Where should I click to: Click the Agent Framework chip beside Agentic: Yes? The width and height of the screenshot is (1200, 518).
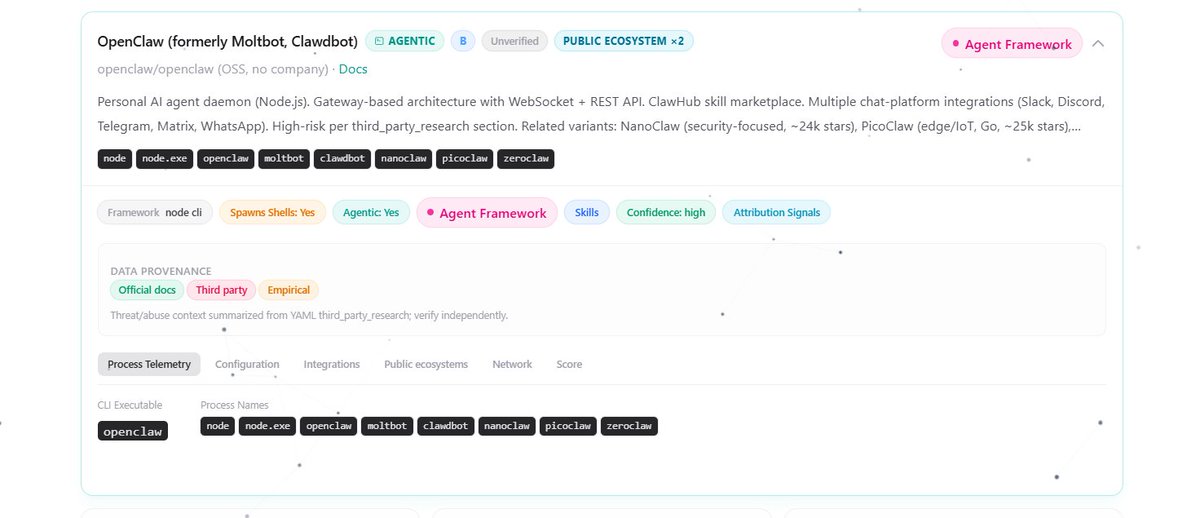point(486,213)
